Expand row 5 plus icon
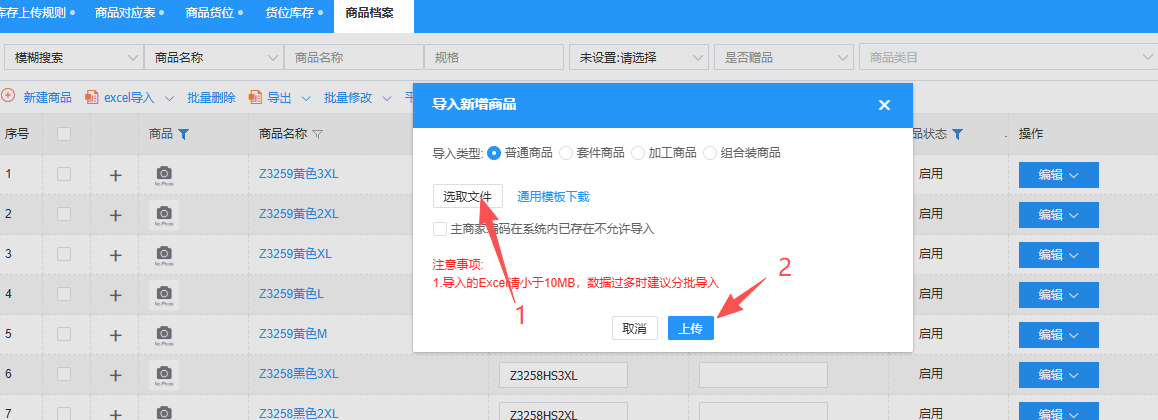 click(x=115, y=335)
